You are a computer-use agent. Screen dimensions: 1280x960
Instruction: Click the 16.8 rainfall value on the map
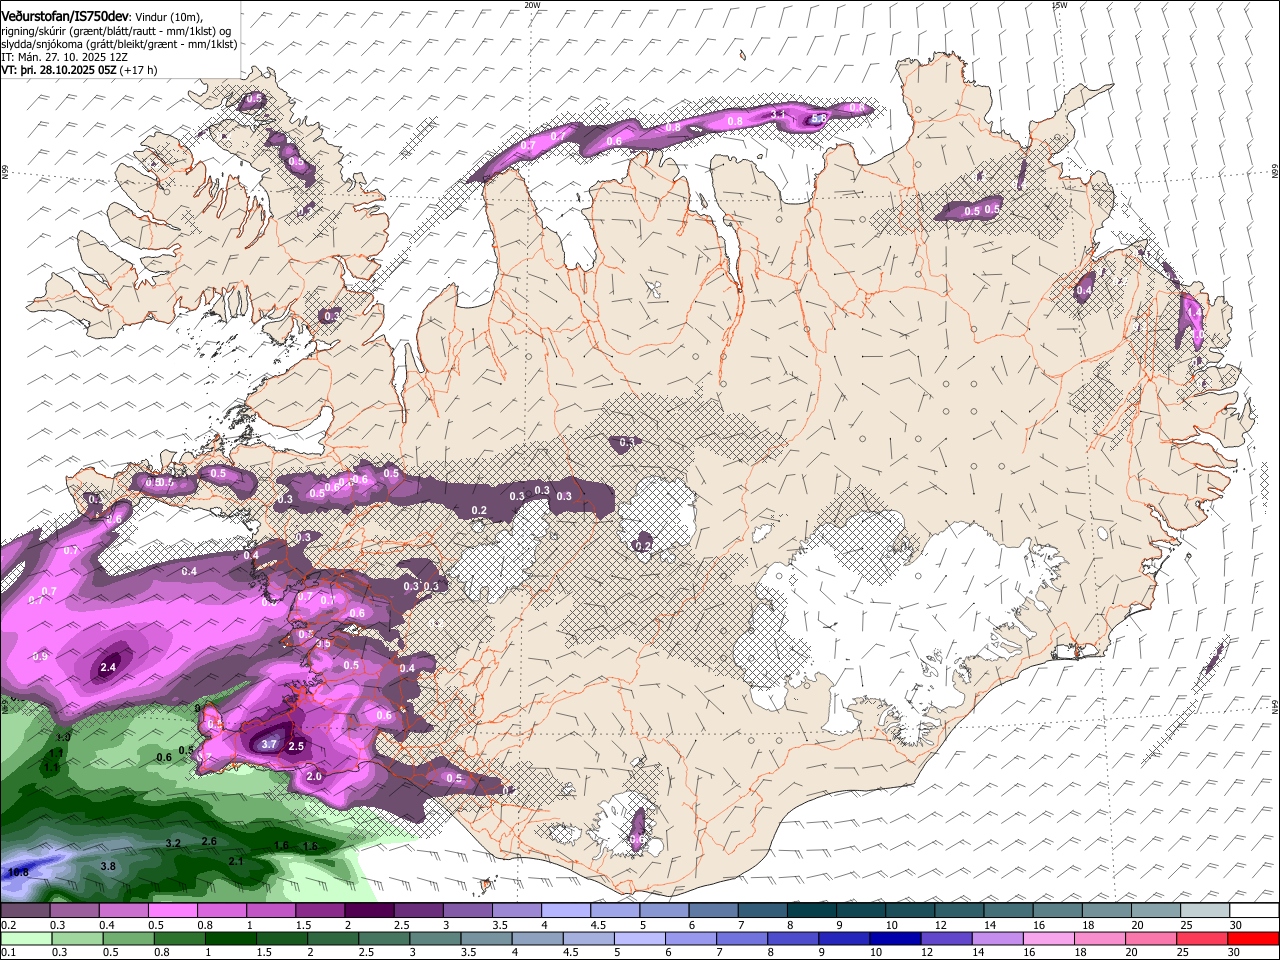point(18,872)
